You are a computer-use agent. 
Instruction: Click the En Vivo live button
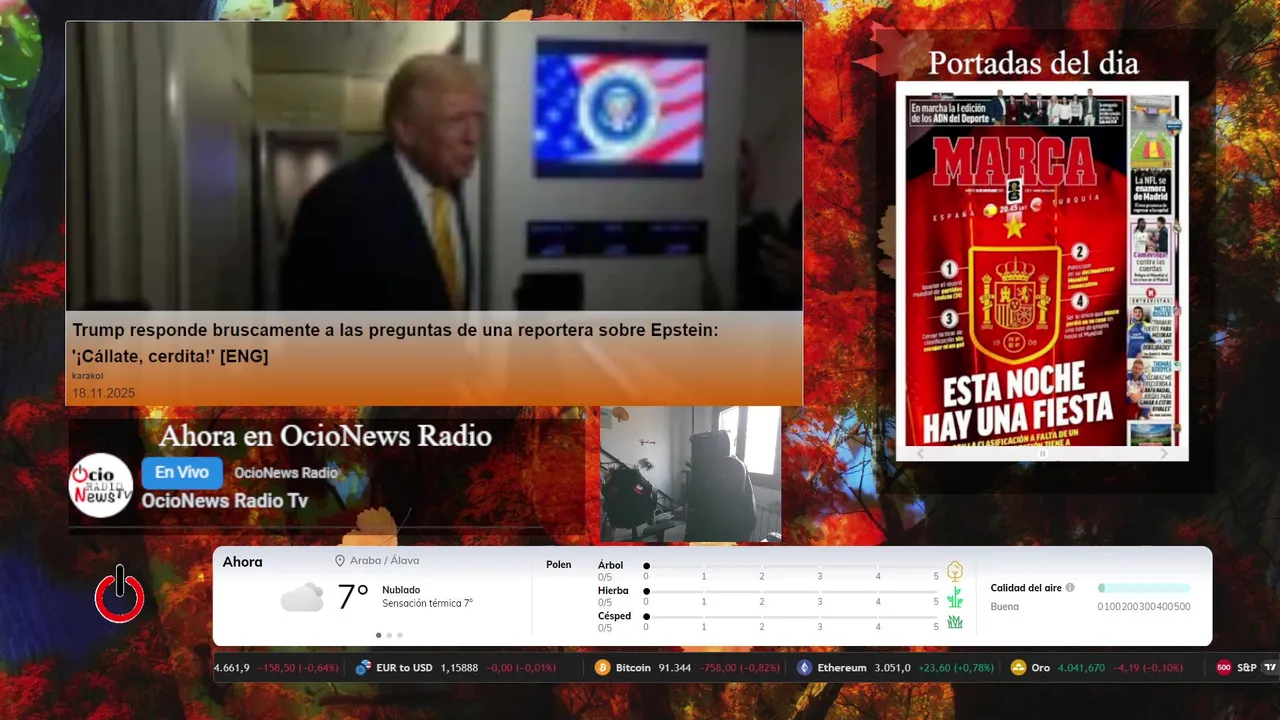[181, 473]
